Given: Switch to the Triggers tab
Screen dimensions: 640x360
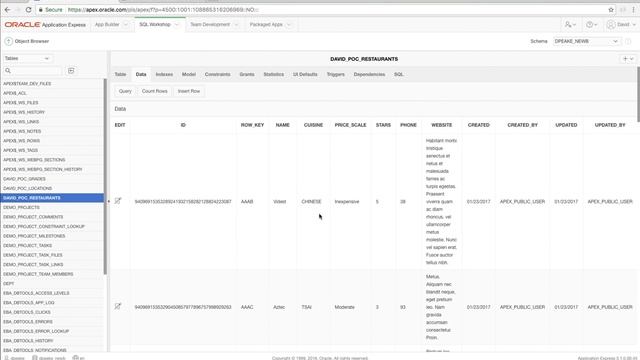Looking at the screenshot, I should coord(336,74).
